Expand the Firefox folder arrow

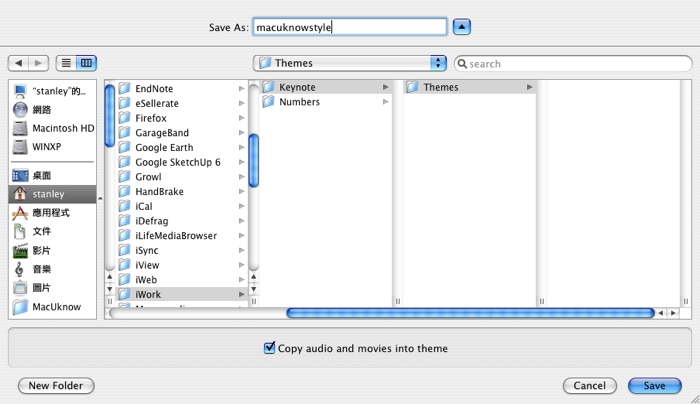click(x=241, y=118)
